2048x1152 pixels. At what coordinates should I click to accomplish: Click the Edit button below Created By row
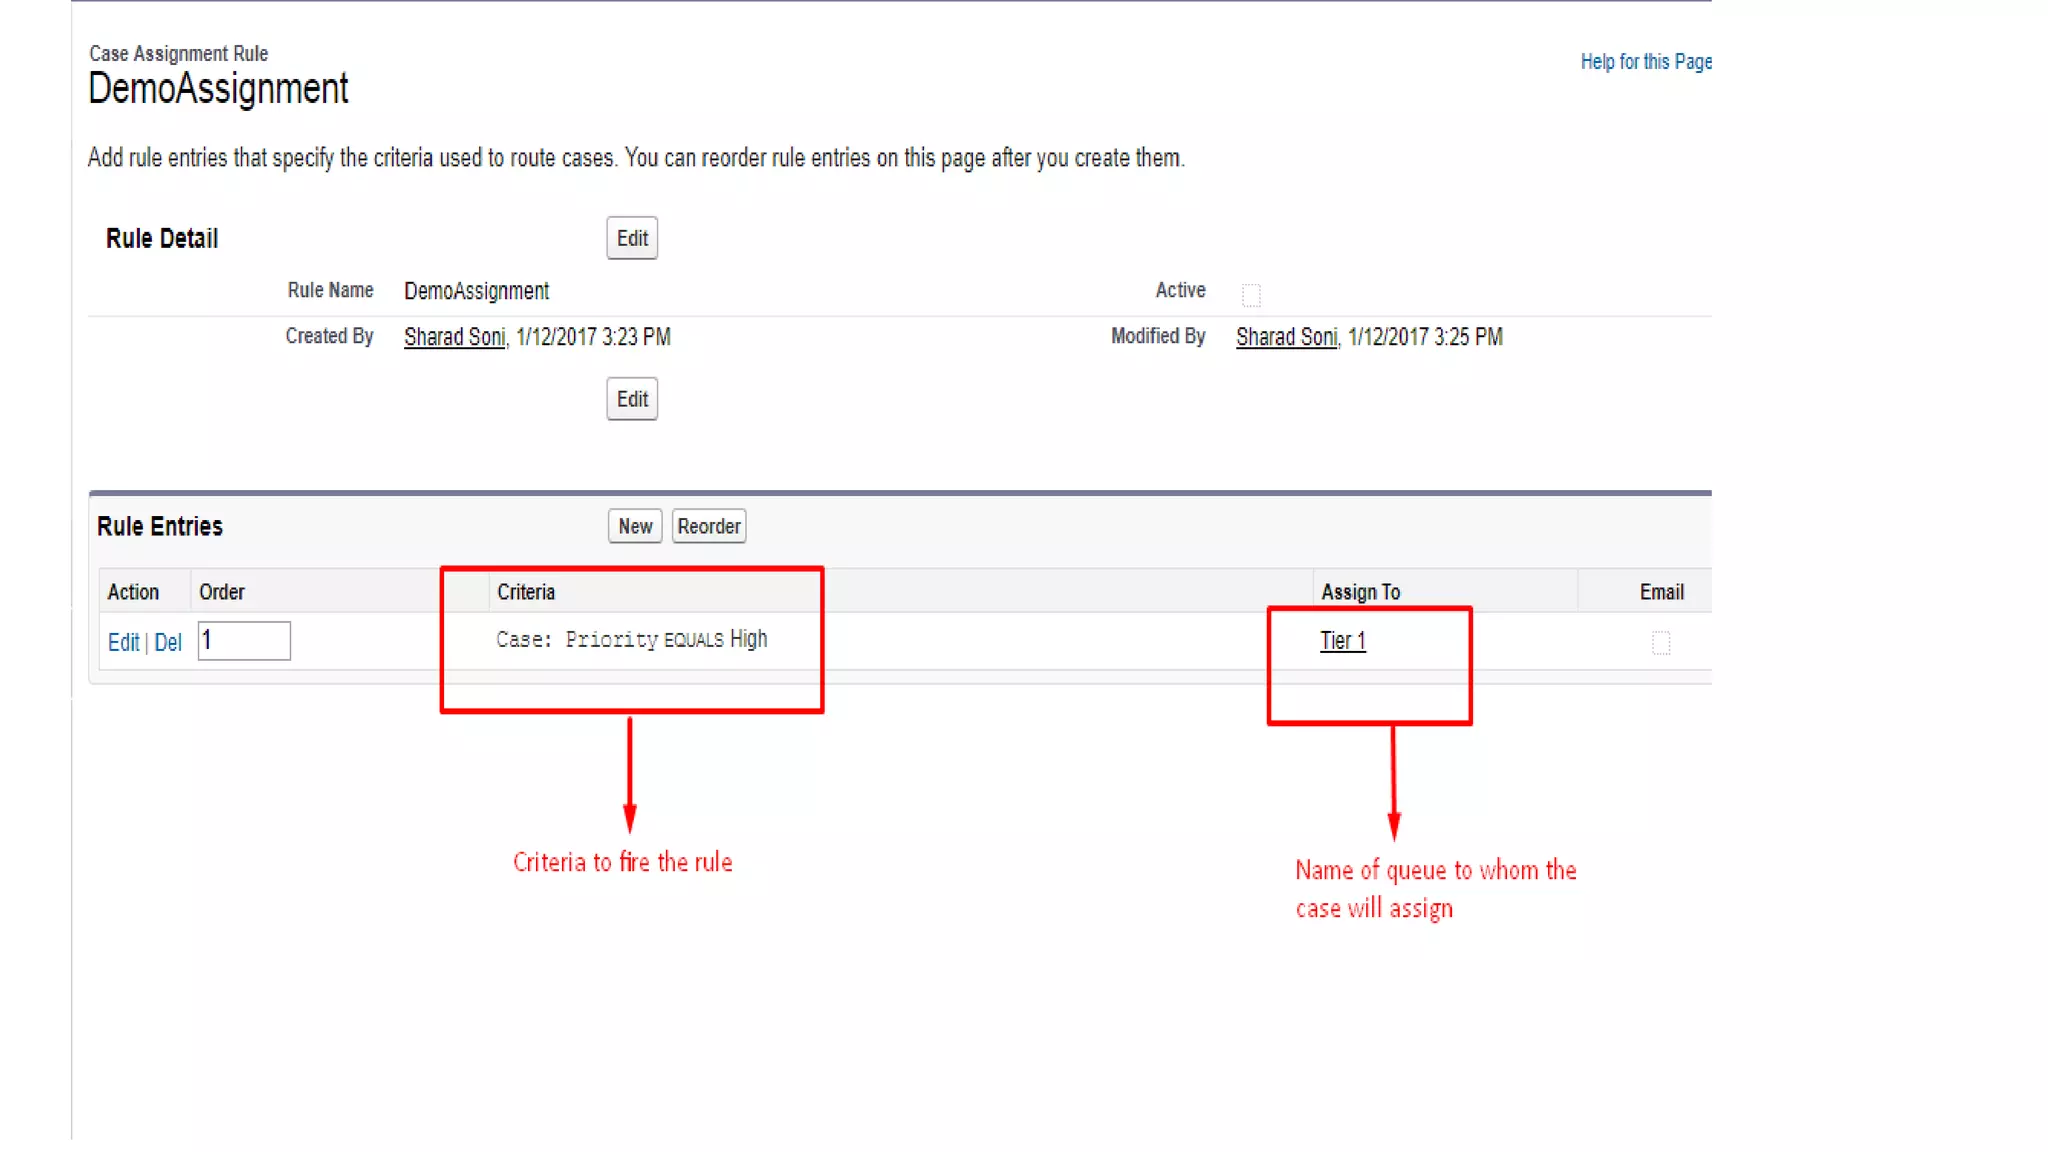pos(632,399)
